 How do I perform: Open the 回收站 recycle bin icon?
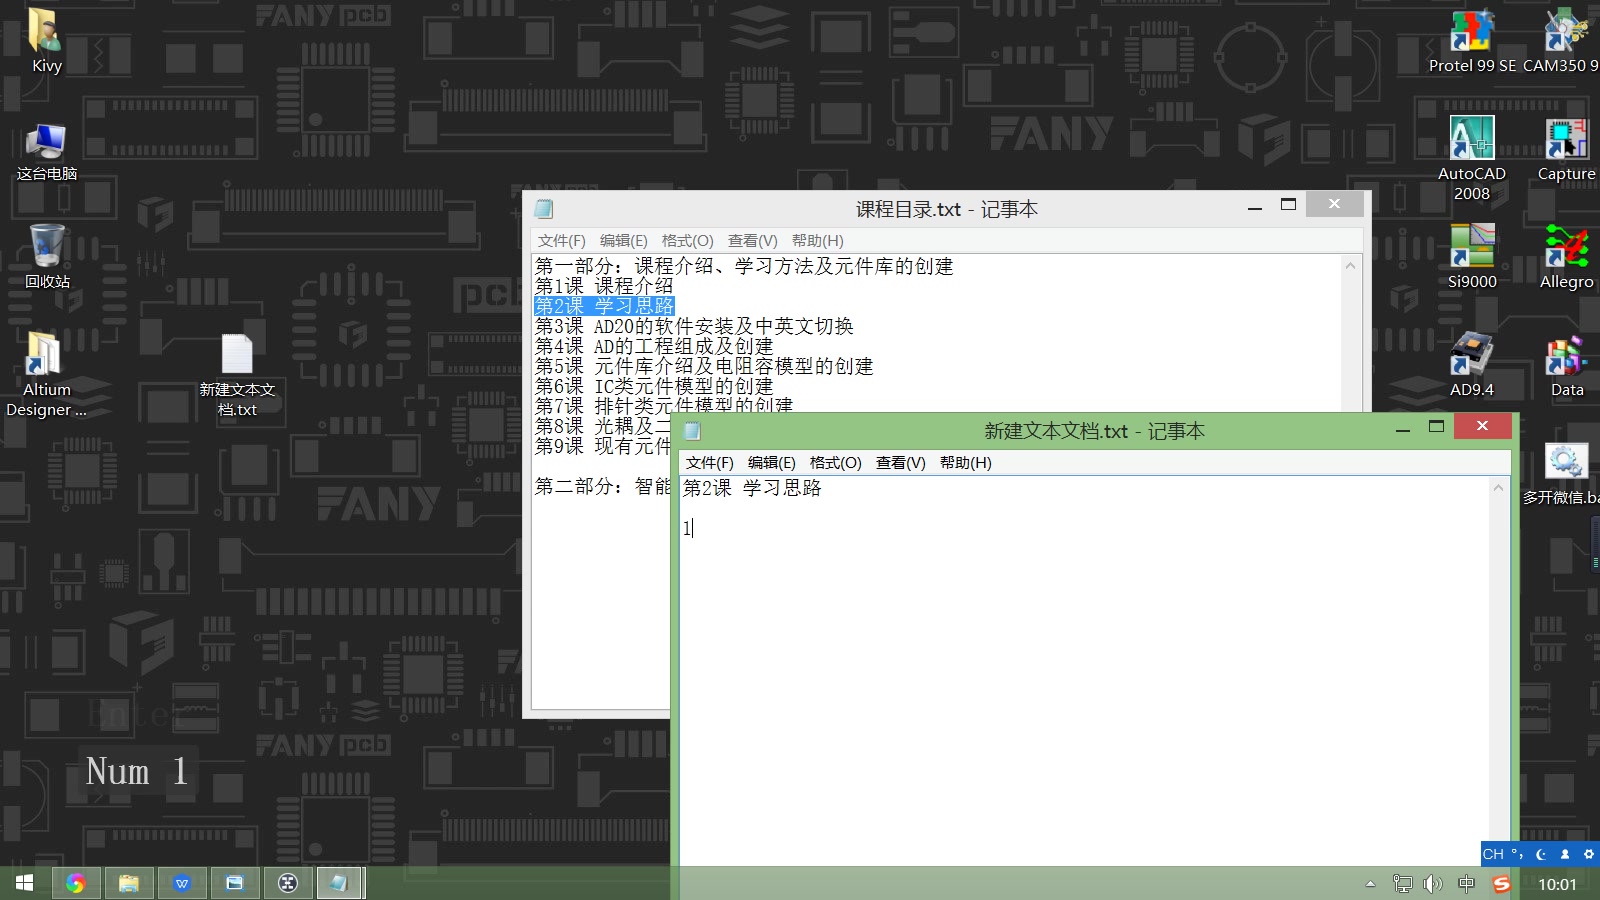click(47, 257)
